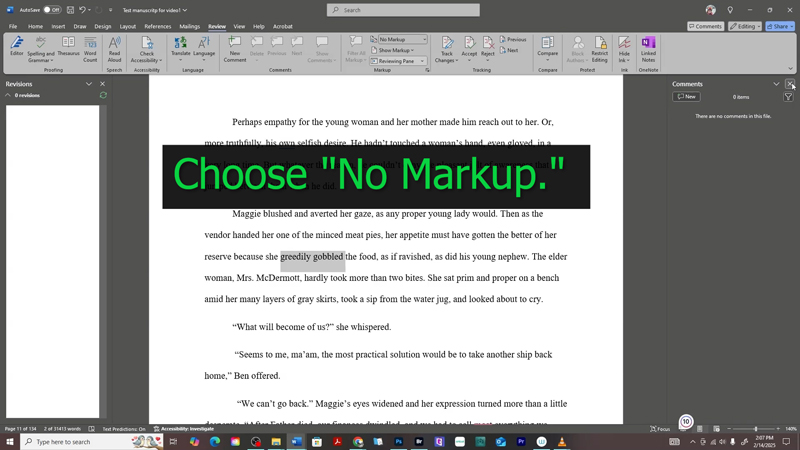Viewport: 800px width, 450px height.
Task: Collapse the revisions summary arrow
Action: tap(8, 95)
